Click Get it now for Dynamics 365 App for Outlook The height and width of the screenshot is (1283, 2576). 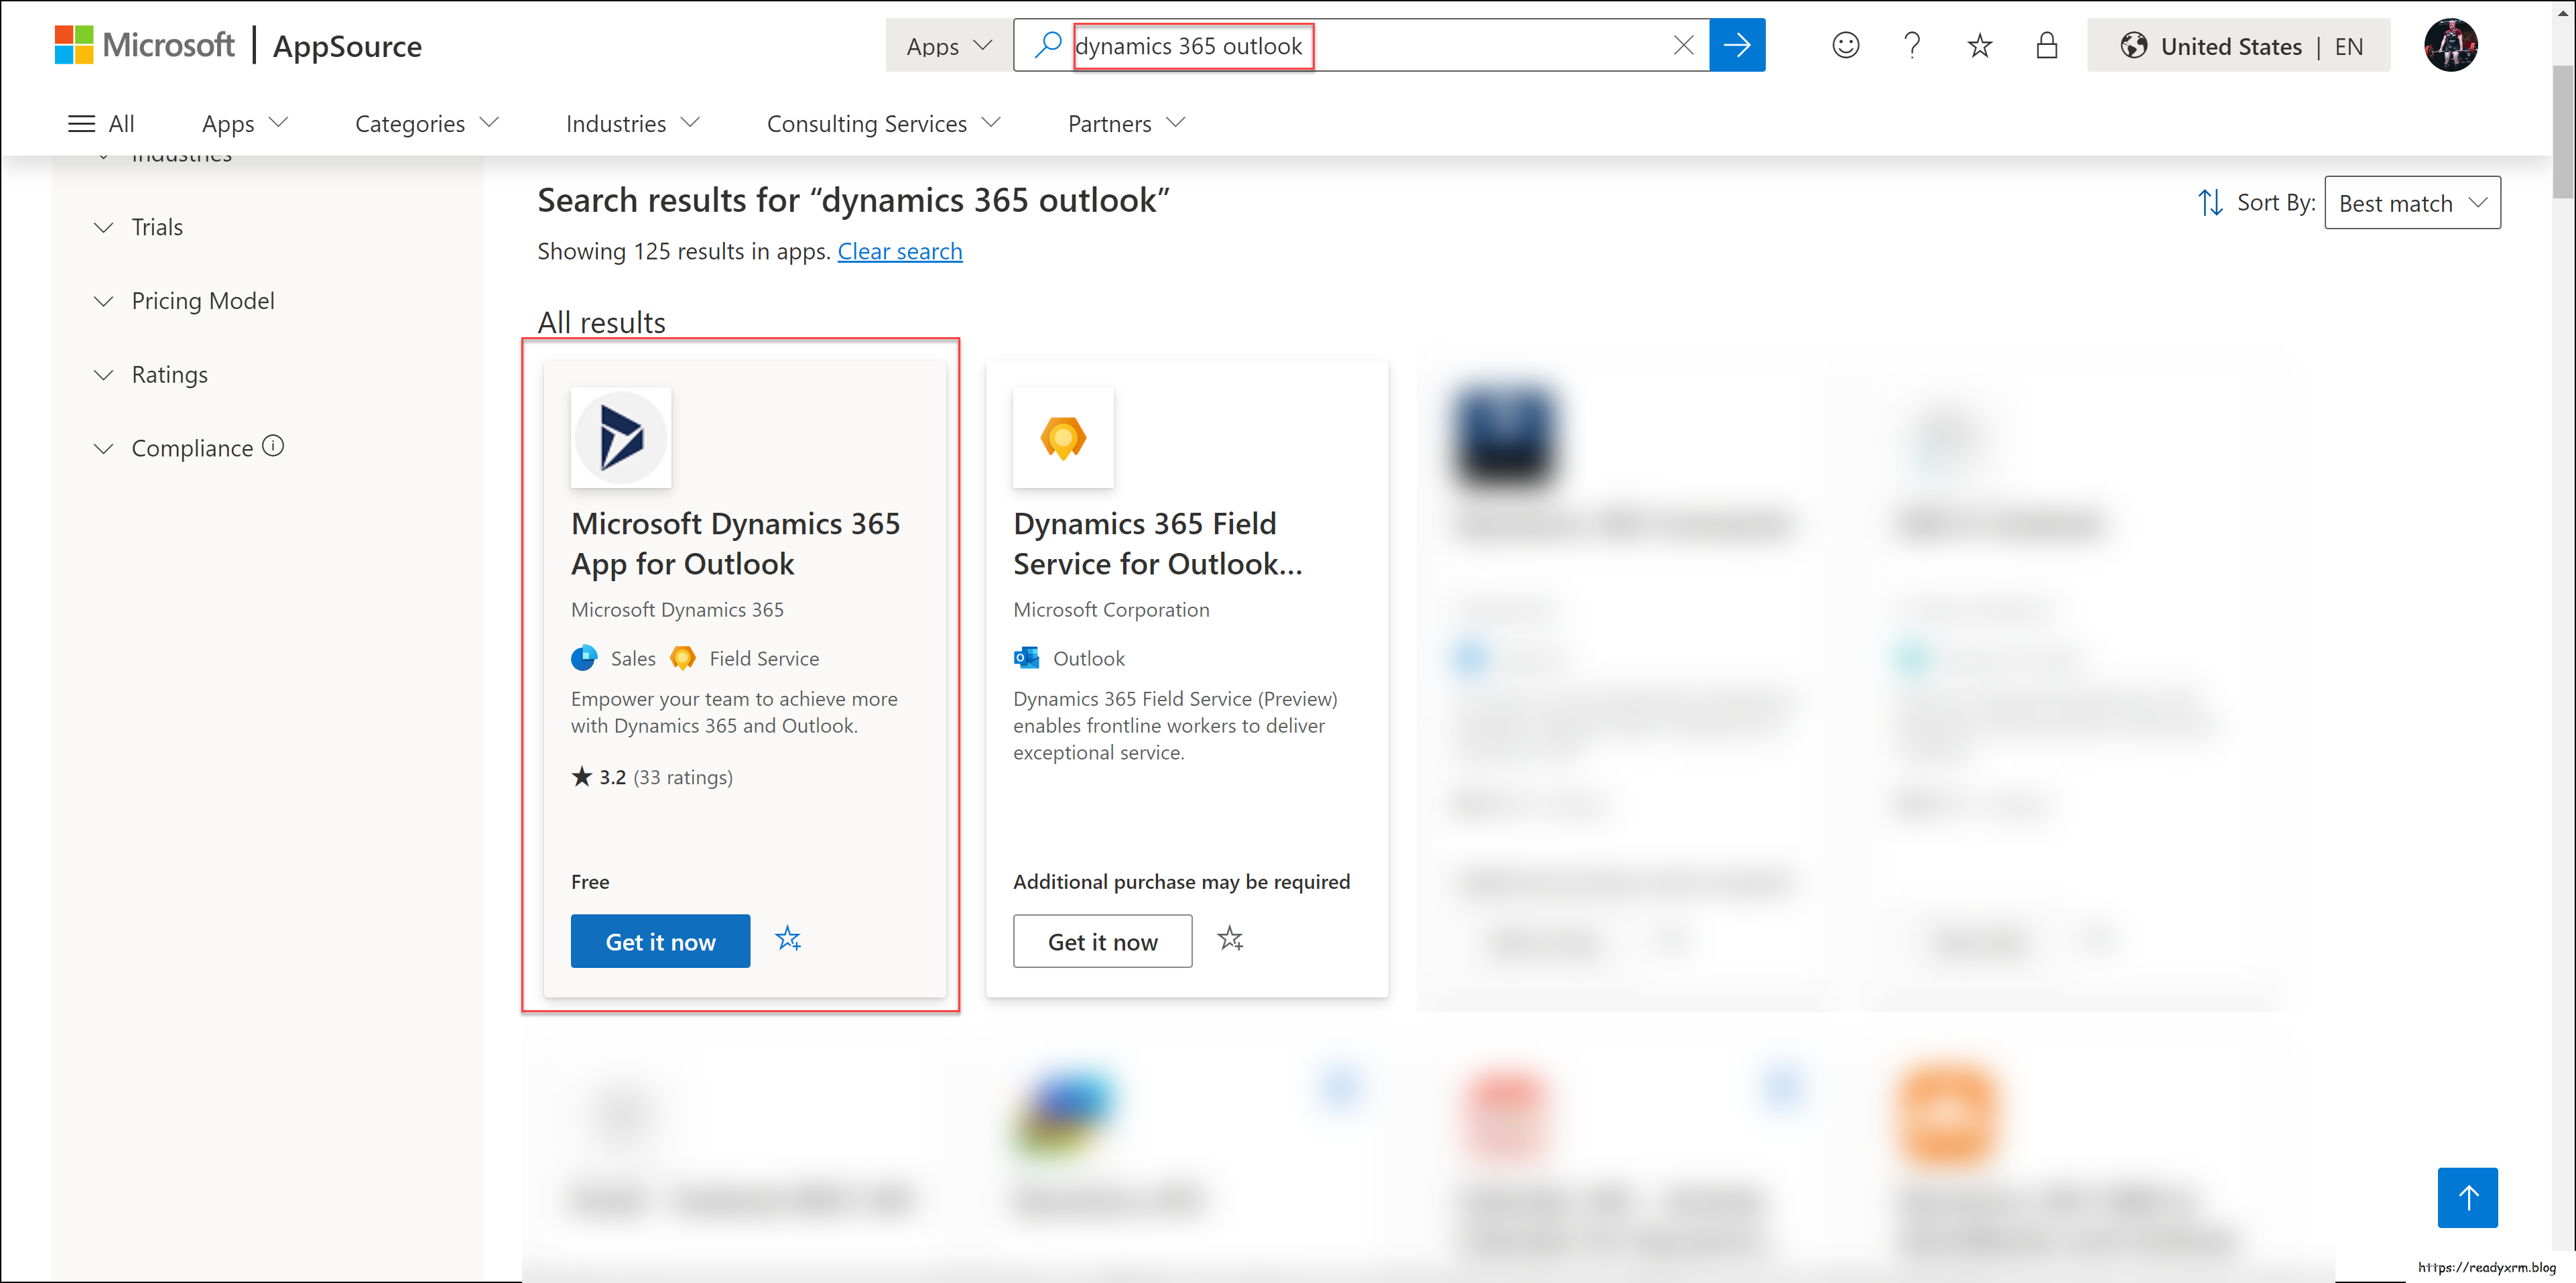(660, 940)
